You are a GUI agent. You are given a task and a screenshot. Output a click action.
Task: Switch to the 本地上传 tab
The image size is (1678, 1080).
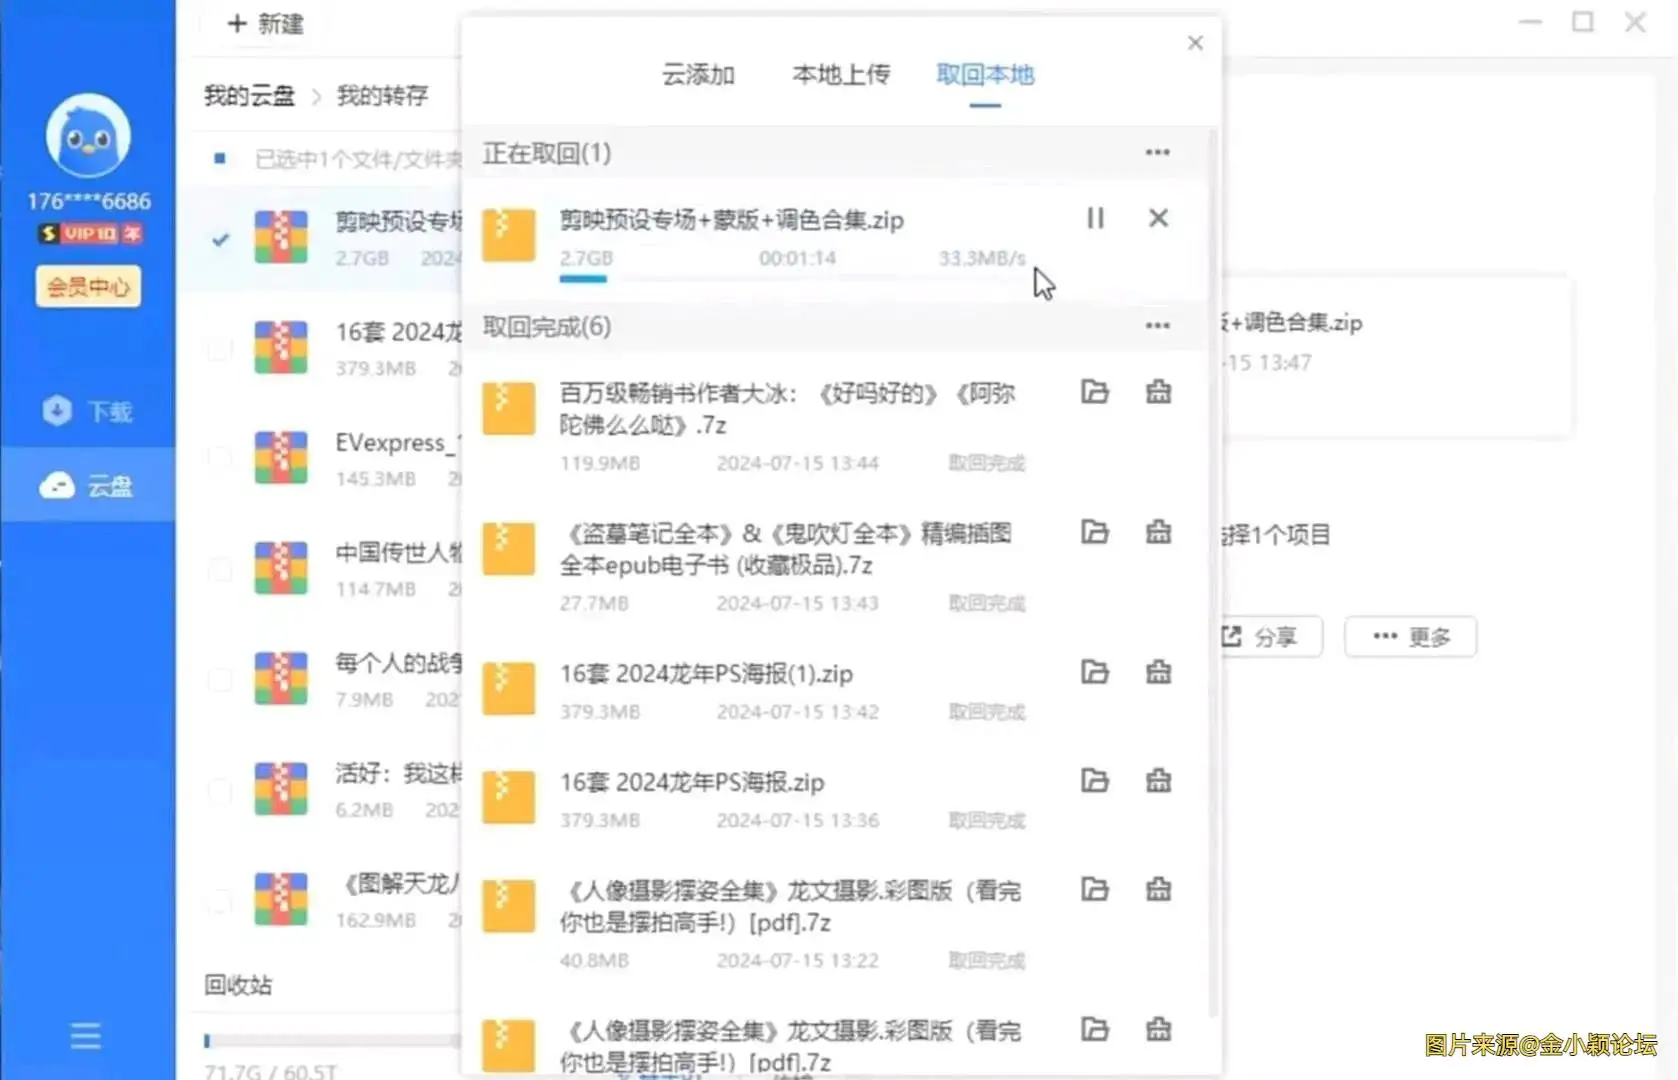point(841,75)
